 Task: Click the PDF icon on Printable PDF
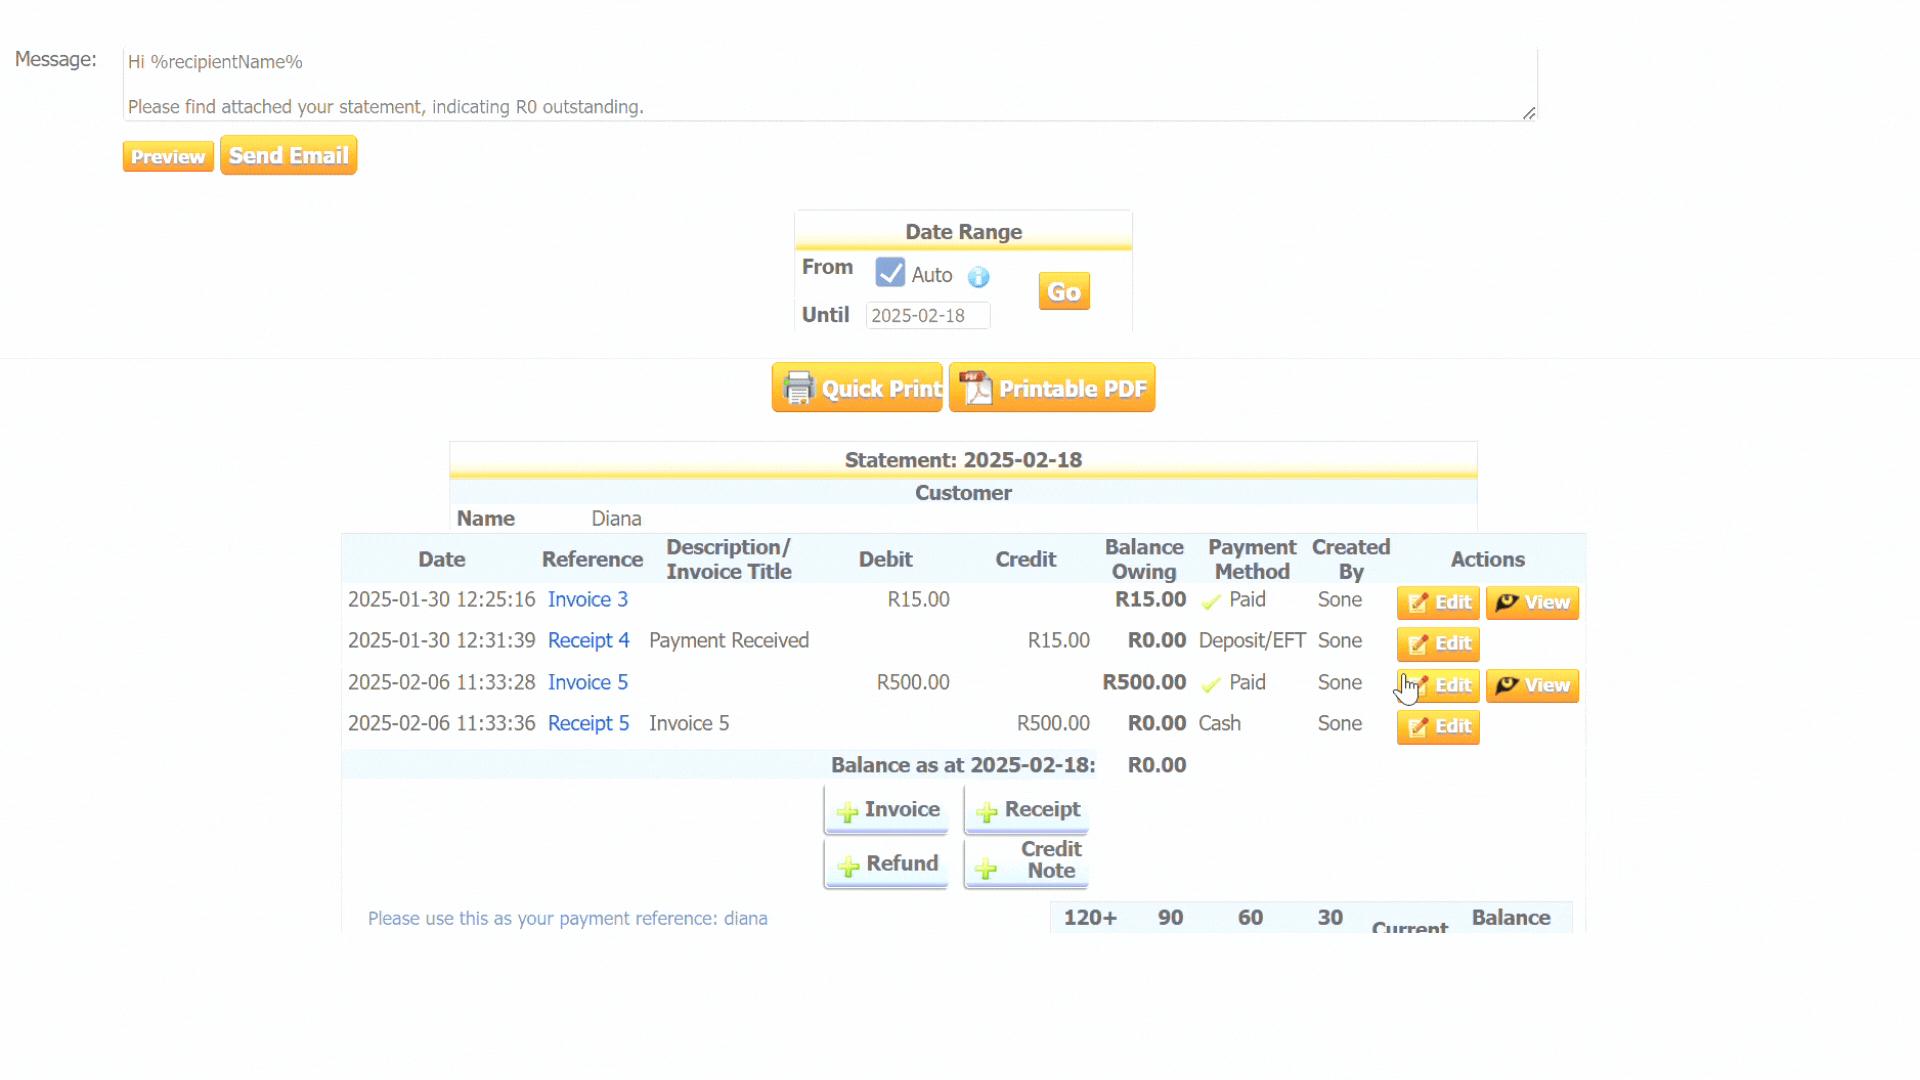coord(975,388)
